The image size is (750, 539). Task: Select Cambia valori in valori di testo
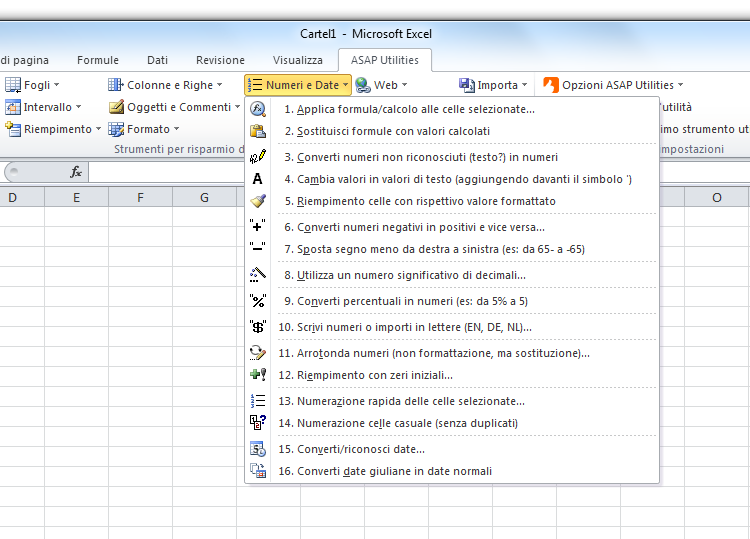pyautogui.click(x=452, y=179)
